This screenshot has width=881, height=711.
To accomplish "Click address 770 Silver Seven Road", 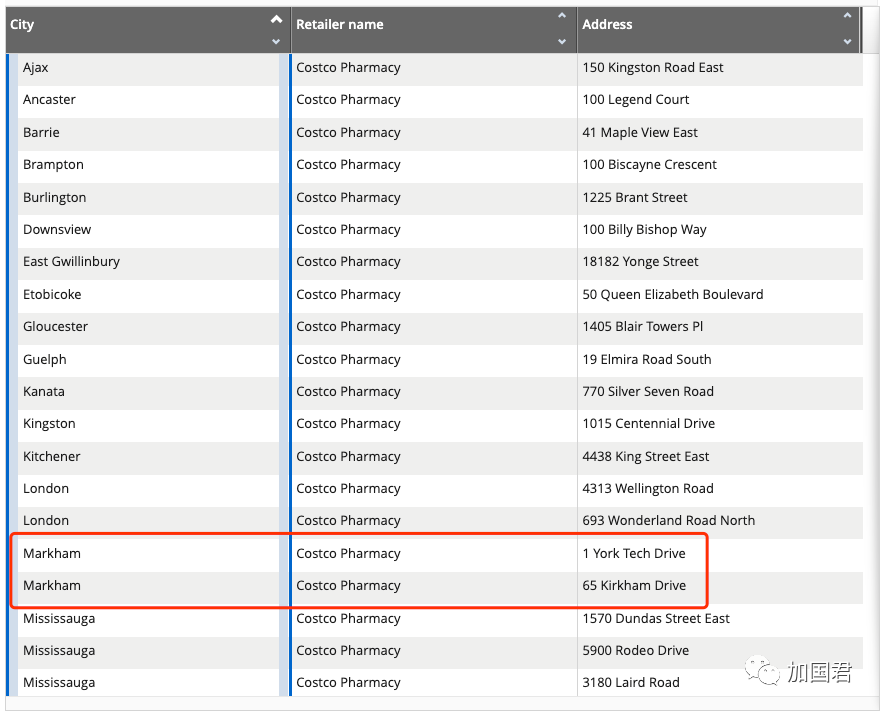I will (x=648, y=391).
